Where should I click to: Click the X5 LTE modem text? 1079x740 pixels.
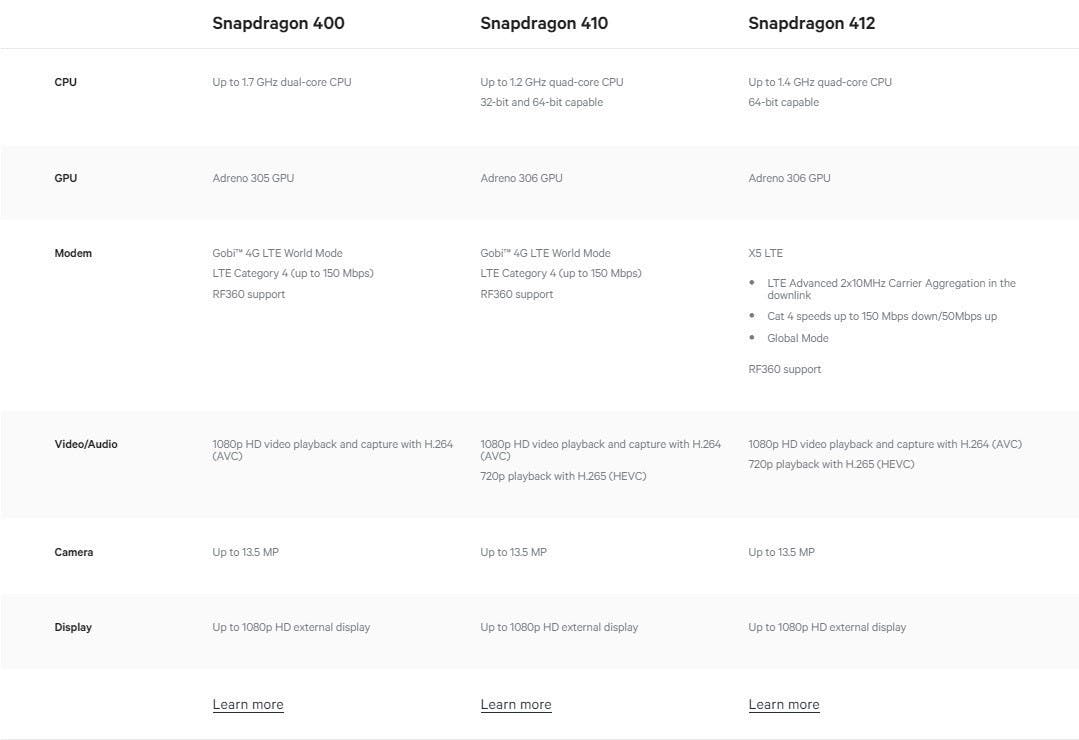(x=766, y=253)
